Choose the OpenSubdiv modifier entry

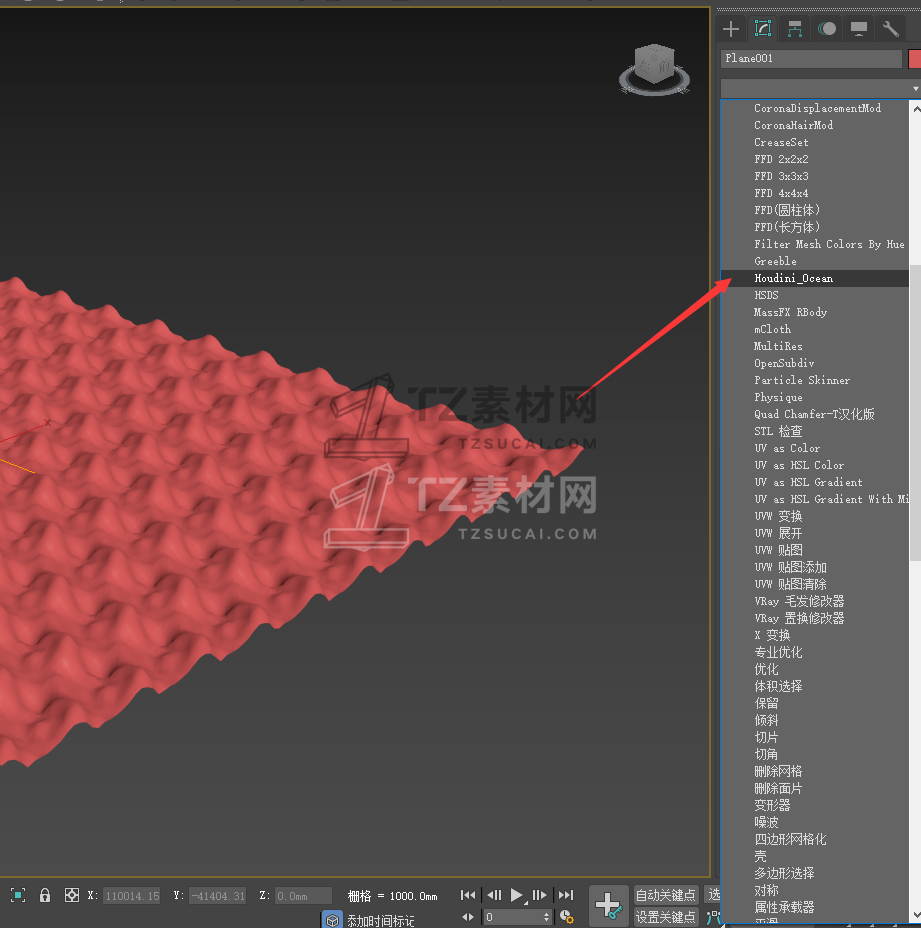[x=784, y=363]
